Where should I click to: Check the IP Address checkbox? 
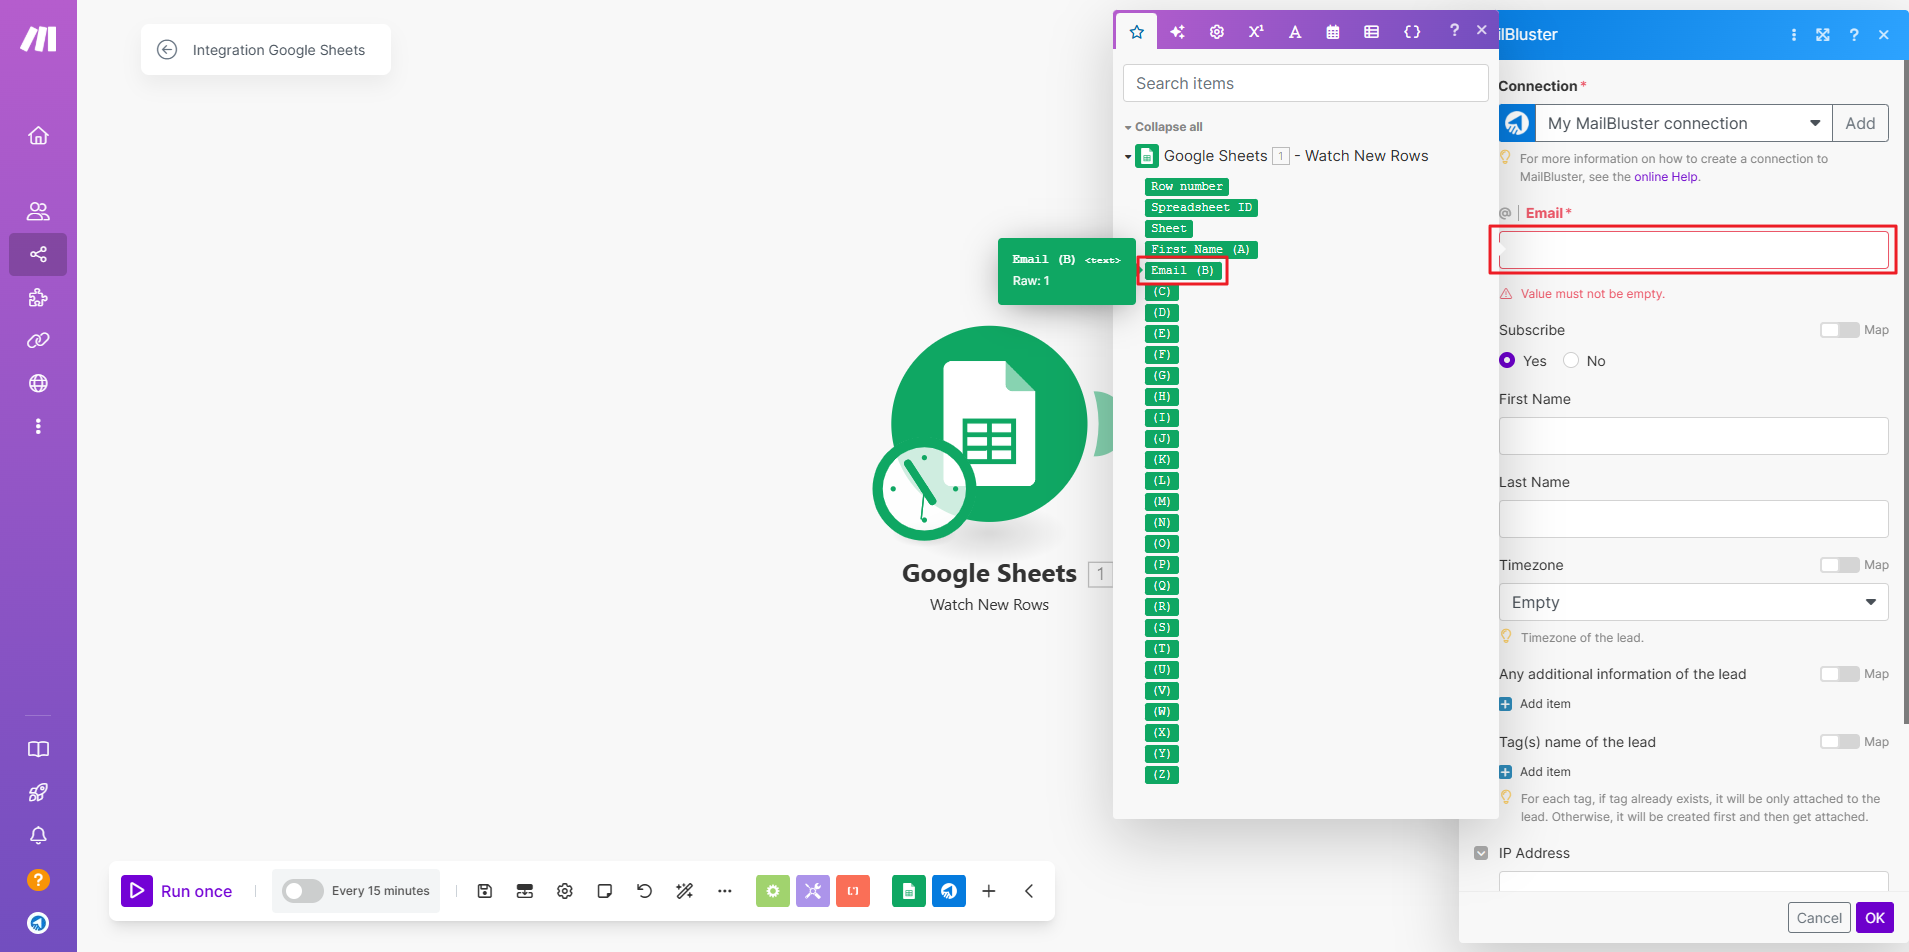[x=1481, y=853]
